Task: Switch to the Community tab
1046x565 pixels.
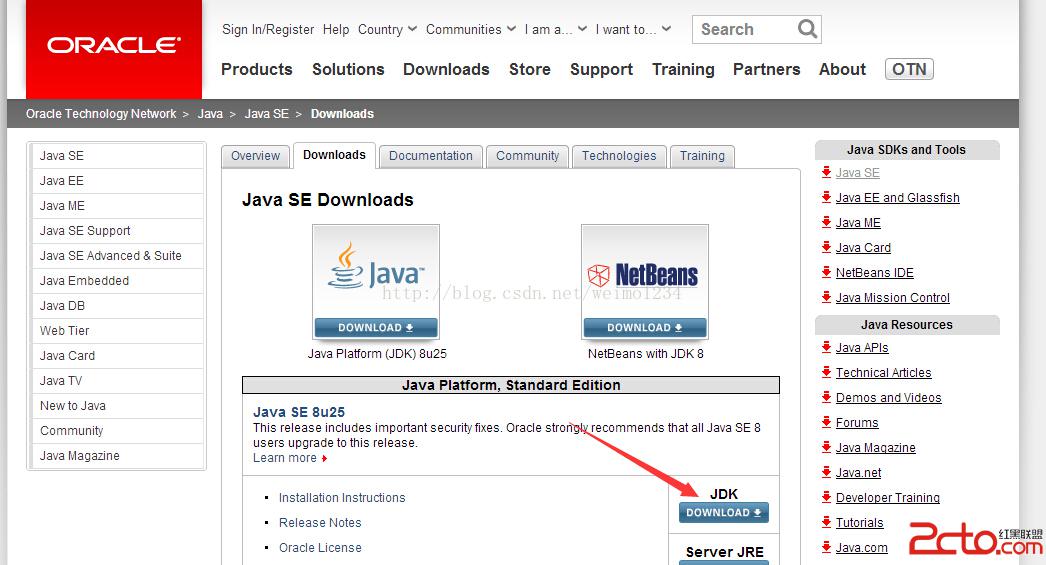Action: coord(528,156)
